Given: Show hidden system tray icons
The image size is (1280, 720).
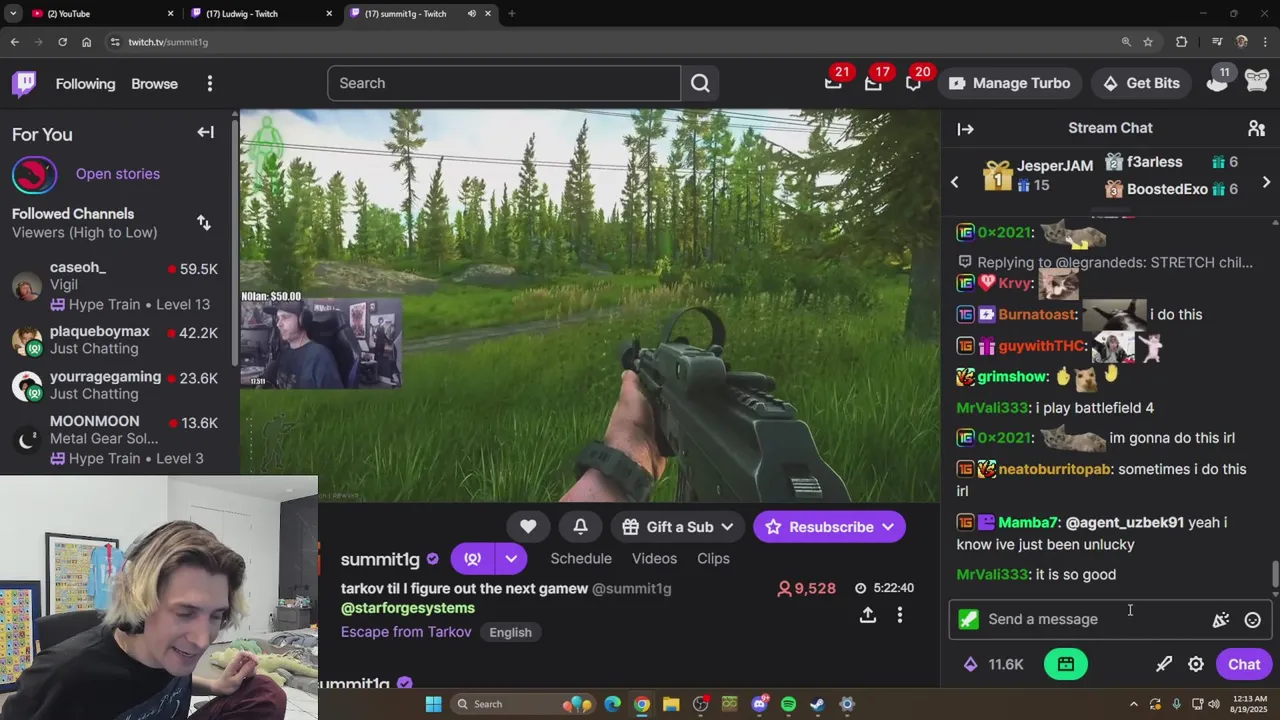Looking at the screenshot, I should click(1133, 704).
